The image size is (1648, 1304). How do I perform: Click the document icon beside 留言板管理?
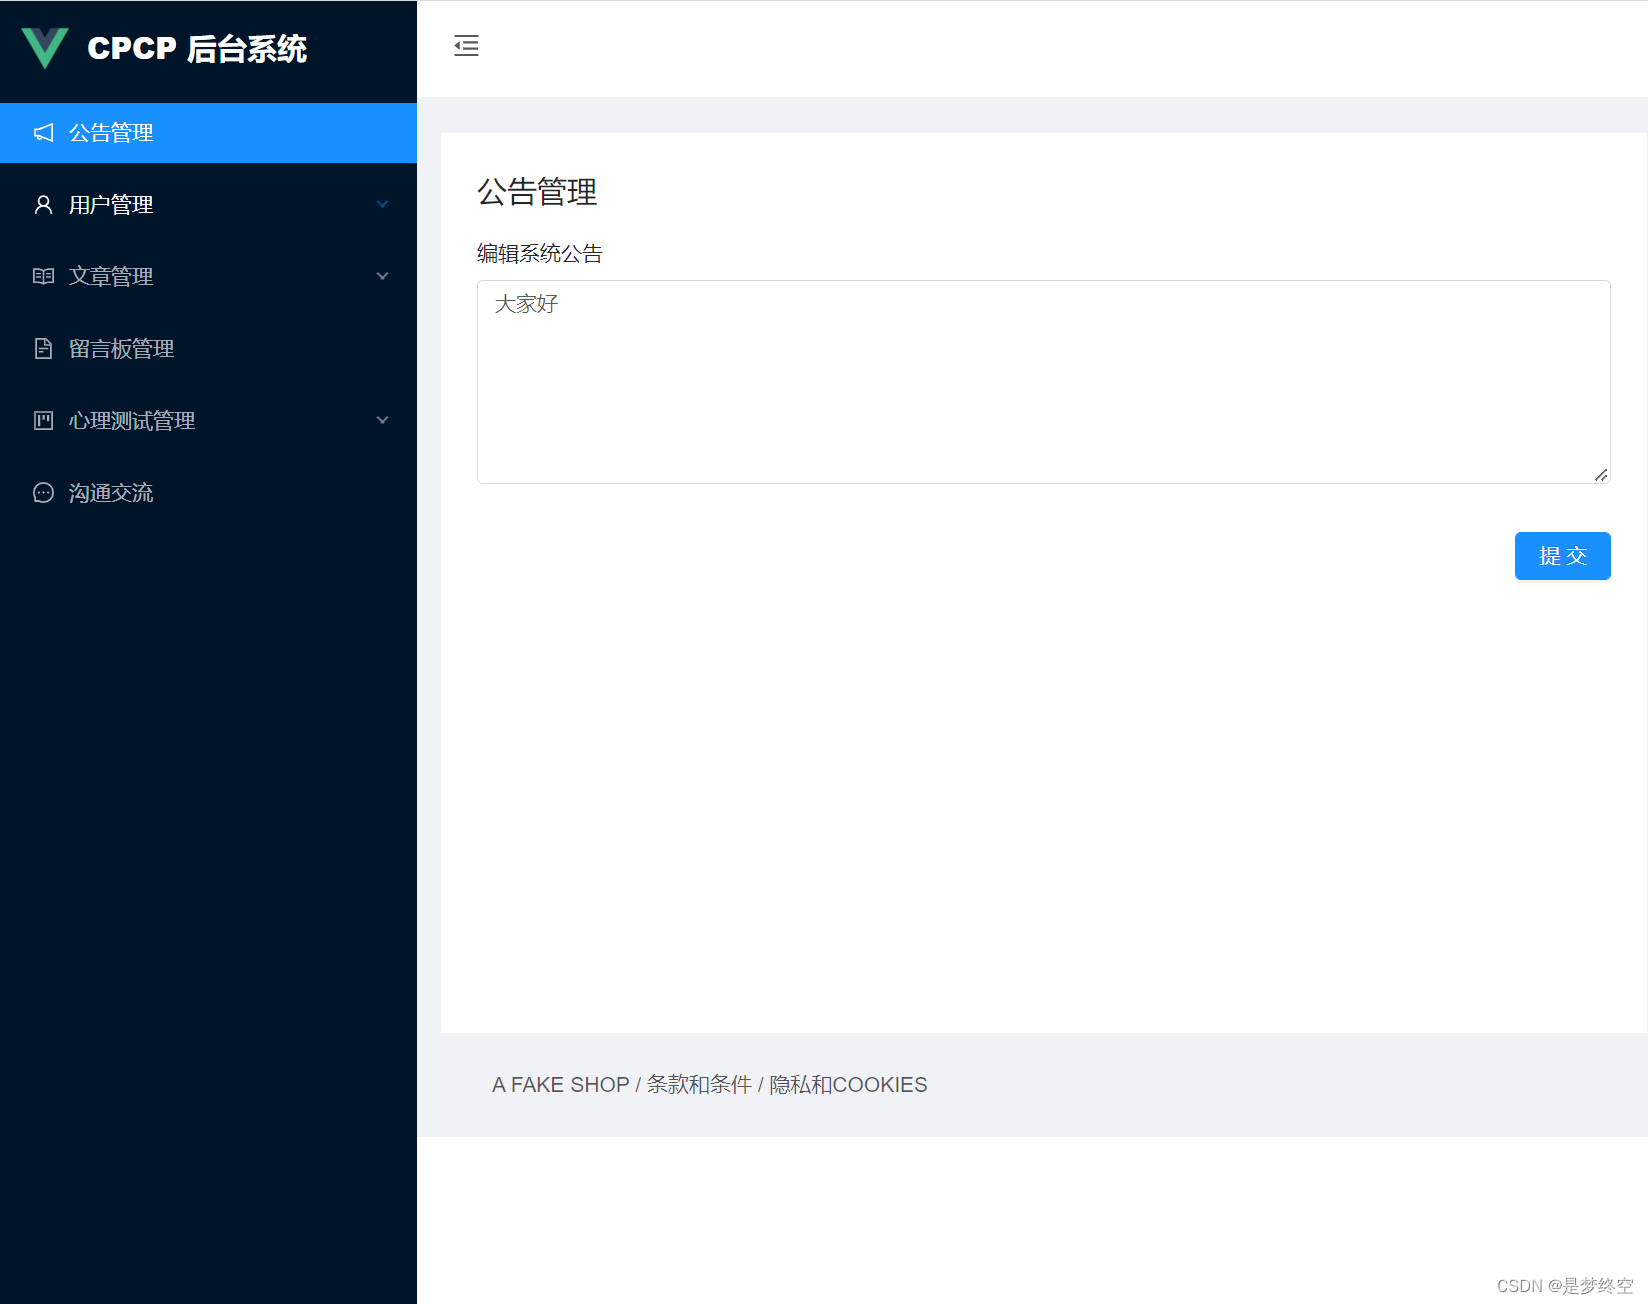click(x=43, y=349)
